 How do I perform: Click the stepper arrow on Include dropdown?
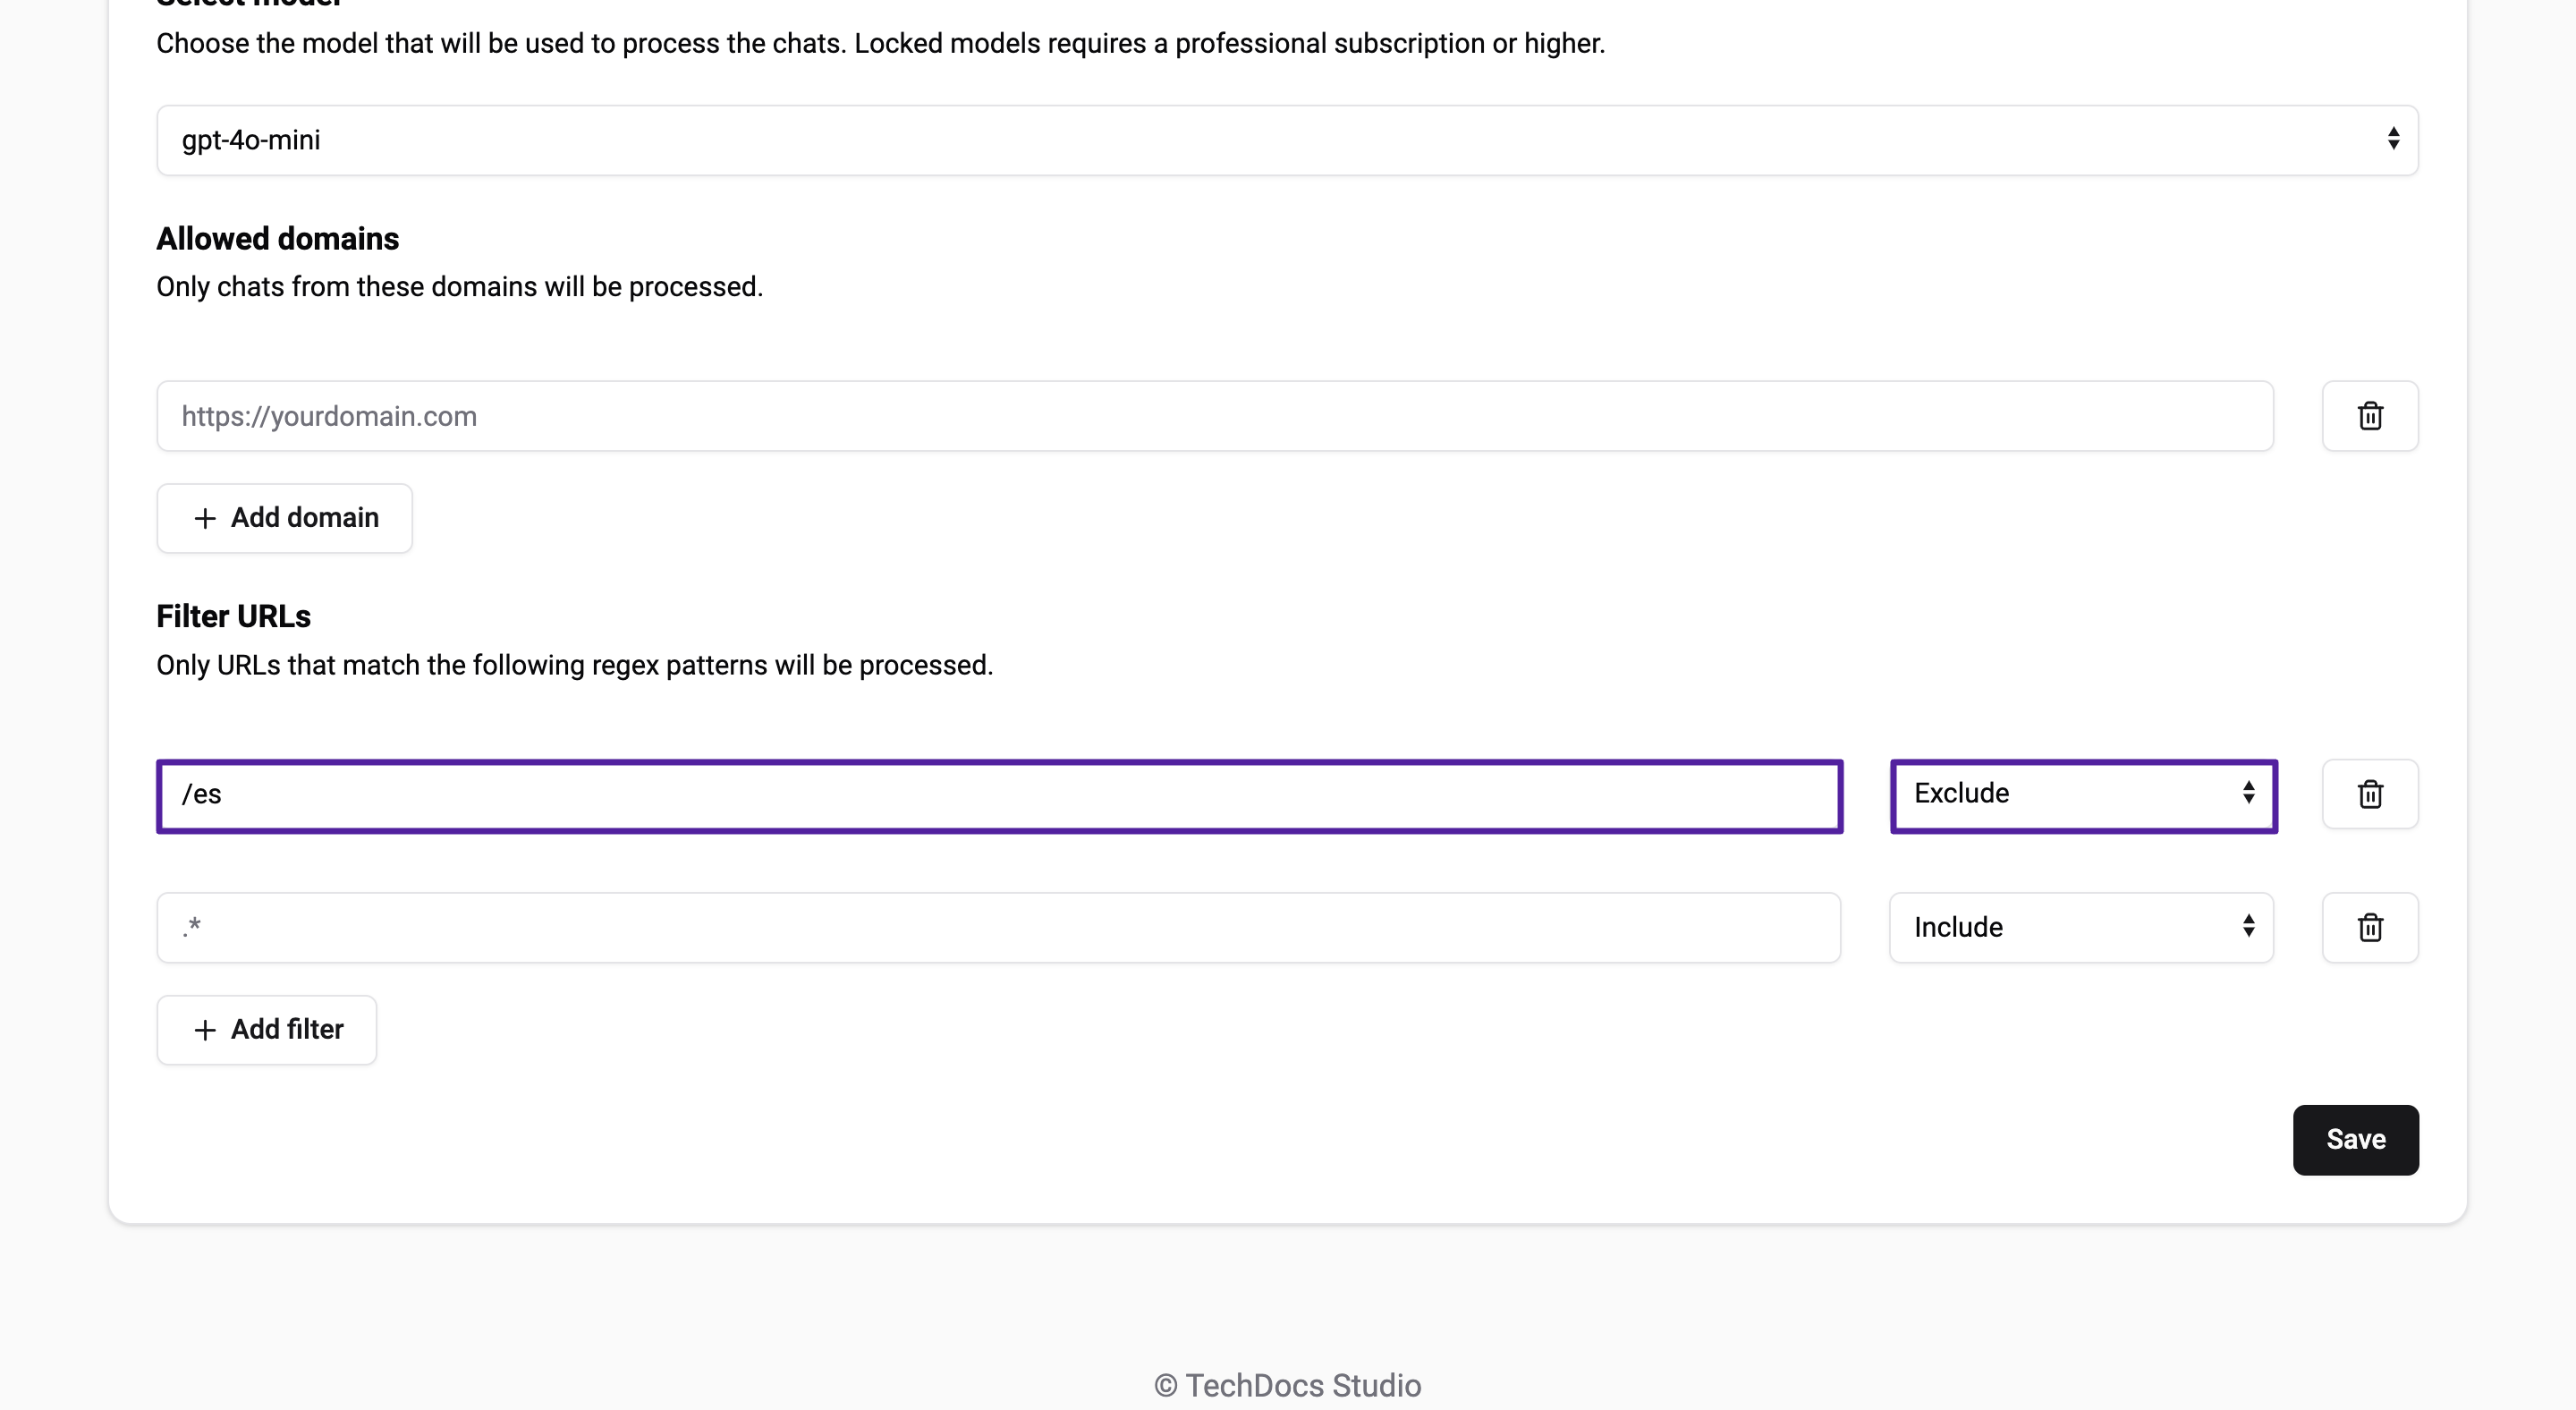click(2244, 927)
